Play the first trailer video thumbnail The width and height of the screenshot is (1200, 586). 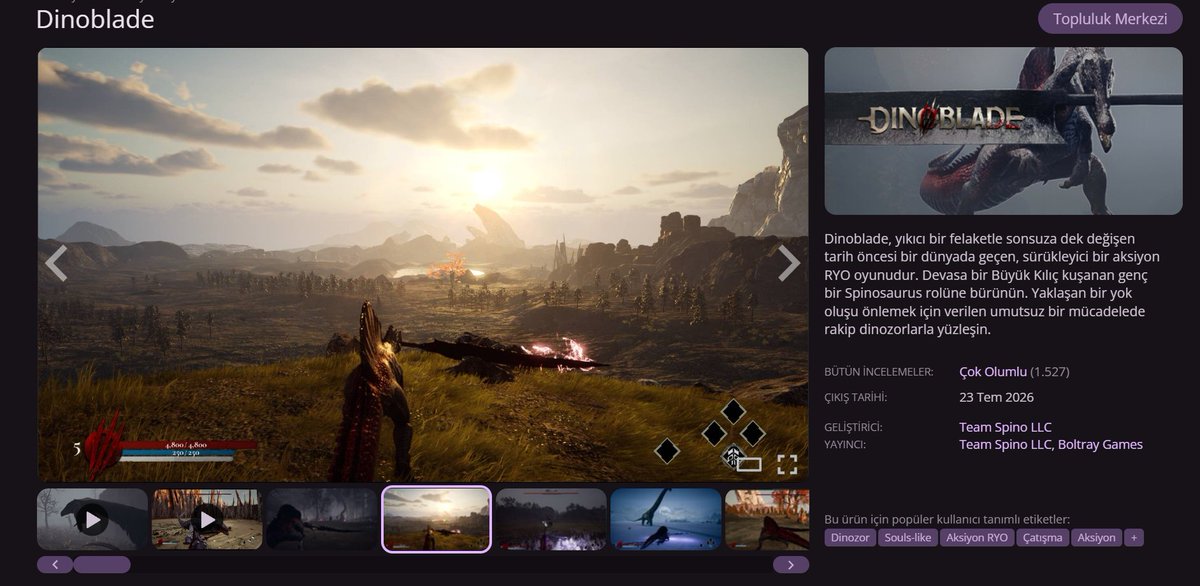[92, 519]
